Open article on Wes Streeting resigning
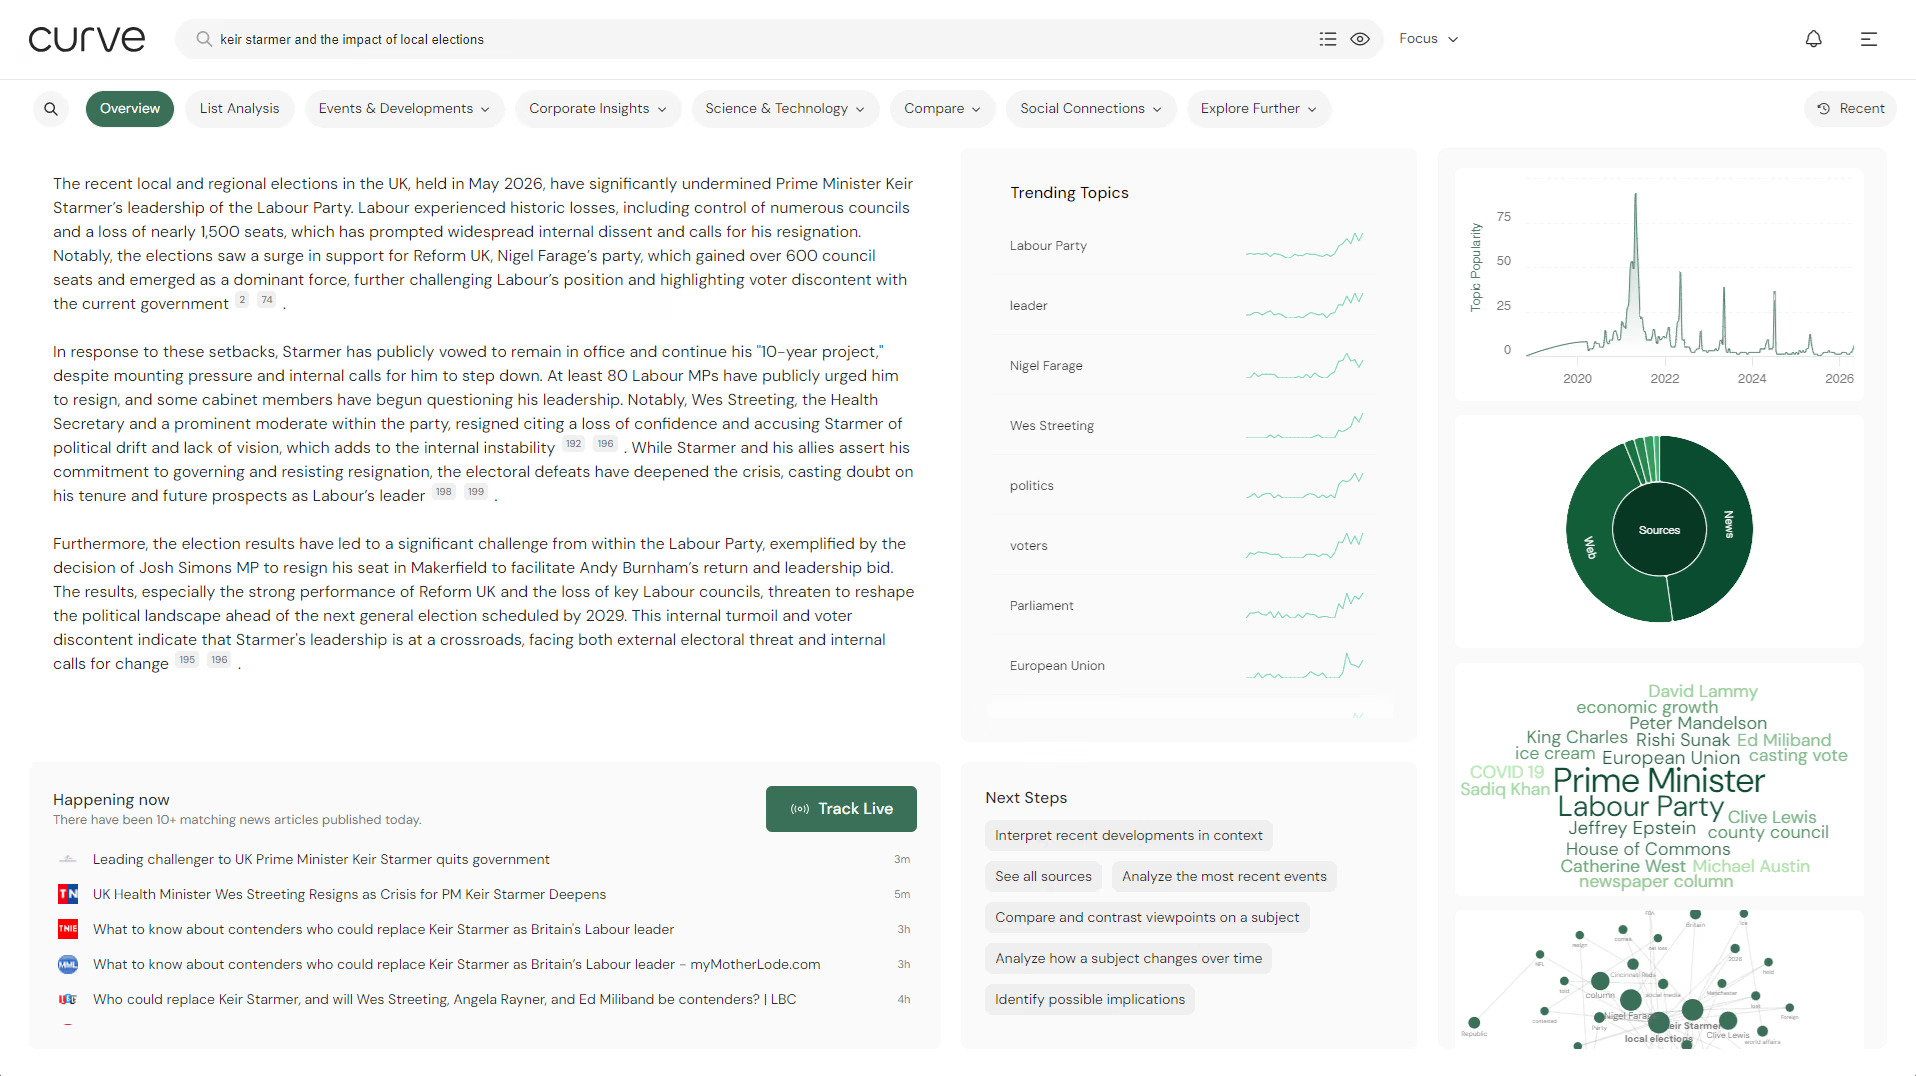Viewport: 1916px width, 1076px height. click(x=349, y=895)
